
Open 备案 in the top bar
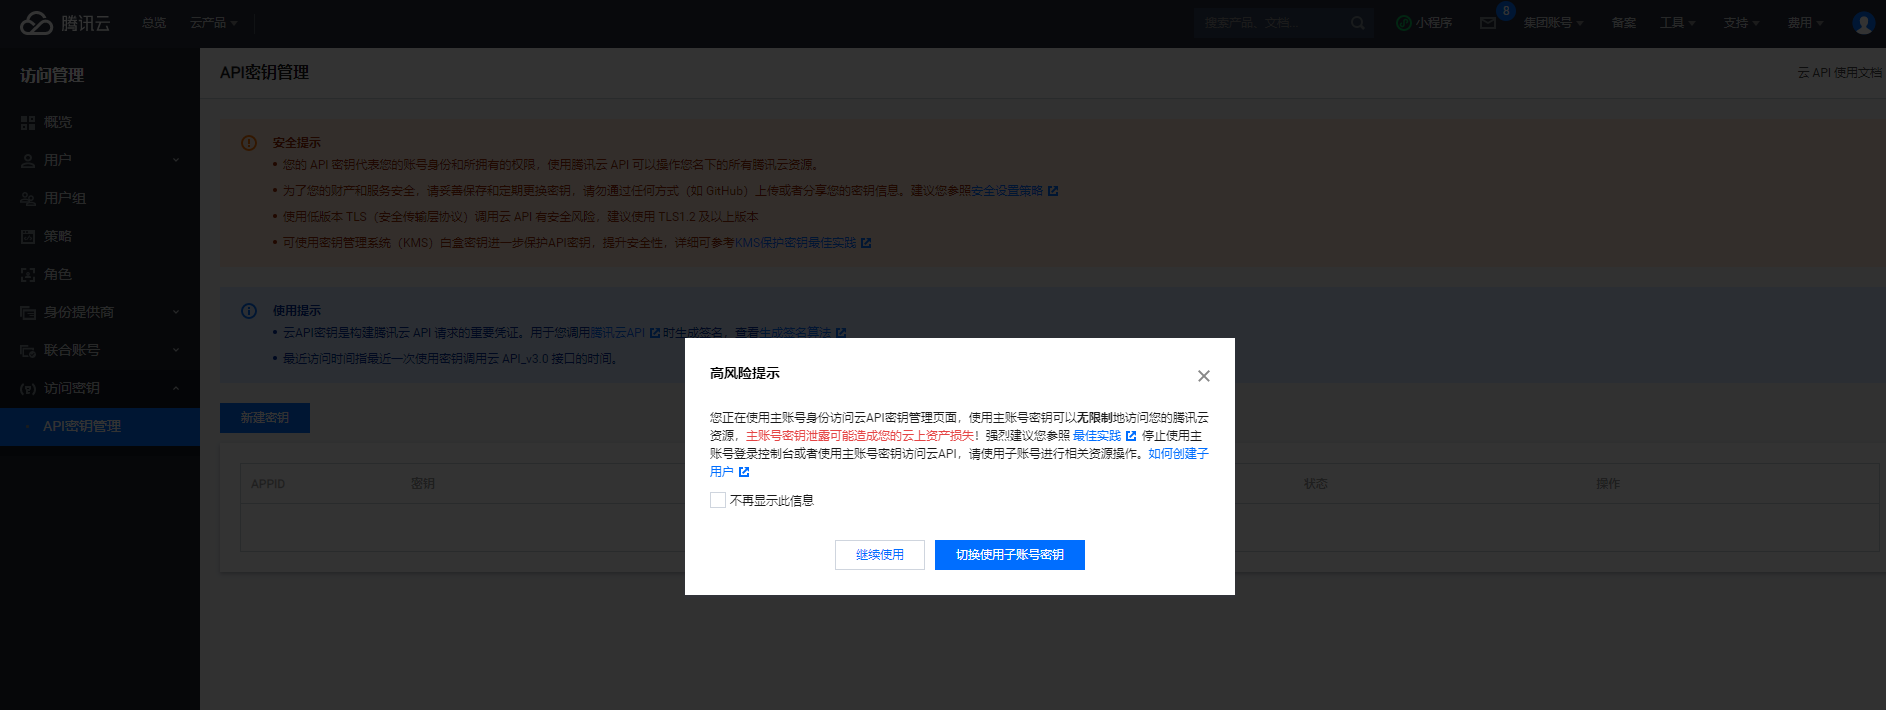pos(1624,23)
